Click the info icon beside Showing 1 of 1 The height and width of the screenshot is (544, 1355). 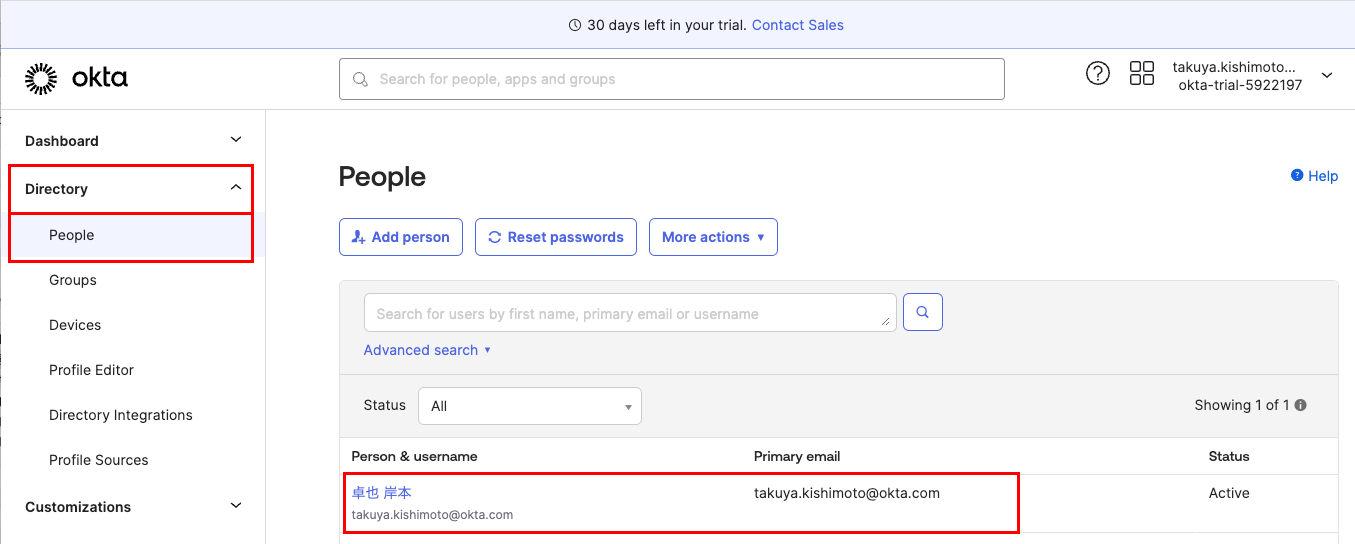click(x=1300, y=405)
